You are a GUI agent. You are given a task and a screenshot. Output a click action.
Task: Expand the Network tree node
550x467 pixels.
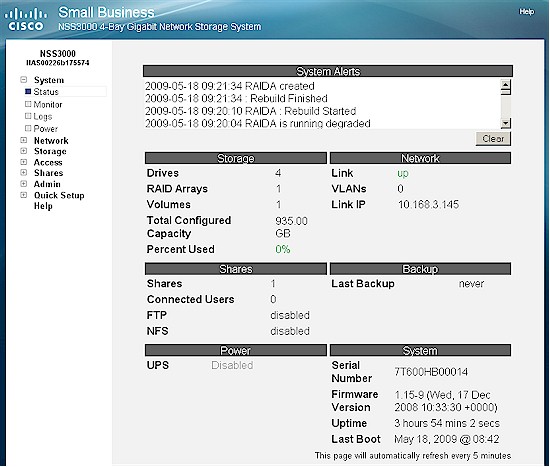(24, 140)
